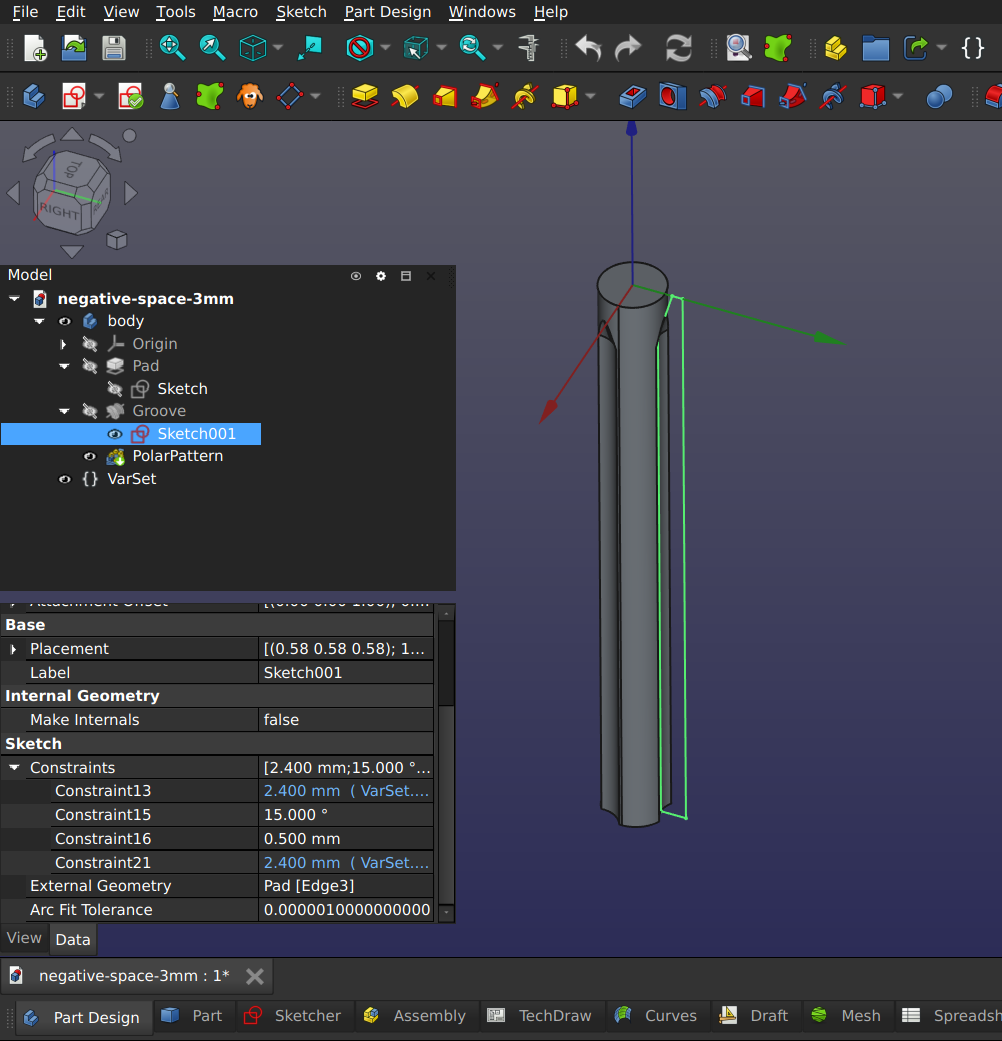Select the Revolution tool
1002x1041 pixels.
pyautogui.click(x=404, y=97)
